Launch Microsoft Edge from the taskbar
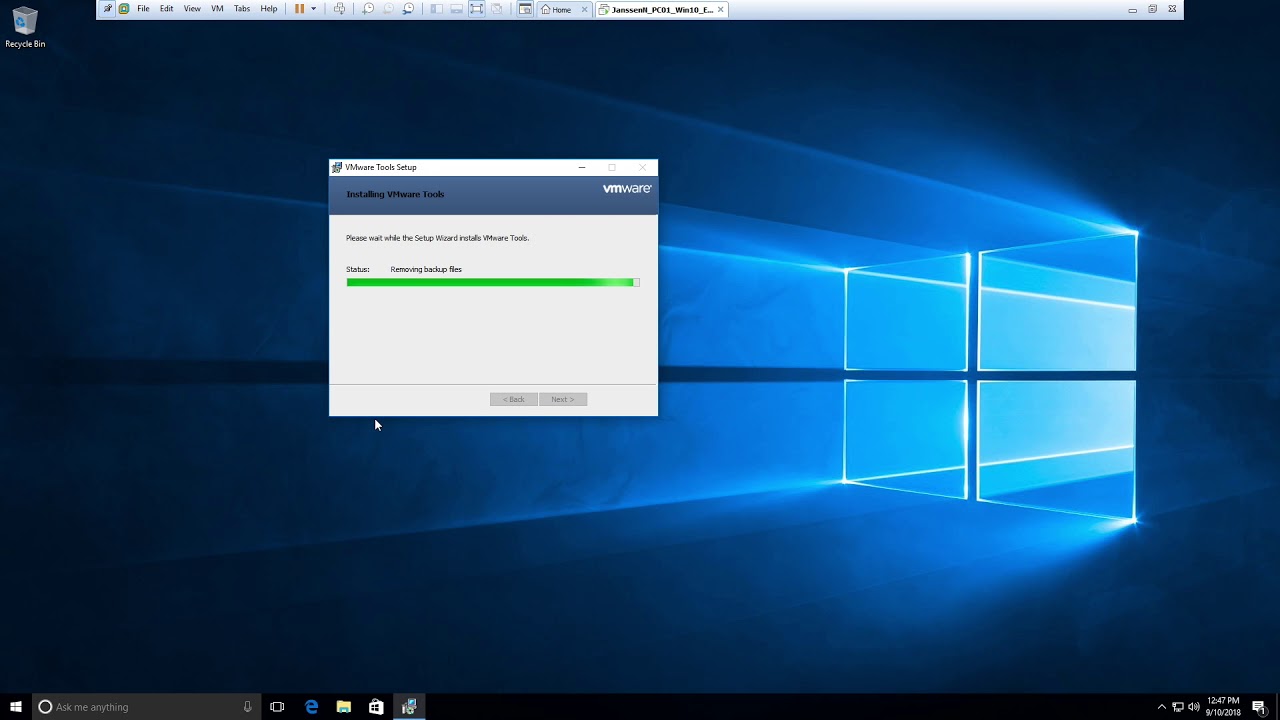The height and width of the screenshot is (720, 1280). click(x=311, y=707)
